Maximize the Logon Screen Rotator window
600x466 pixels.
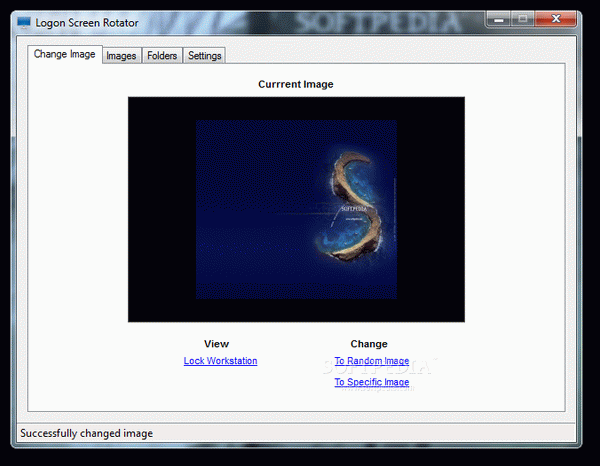522,19
